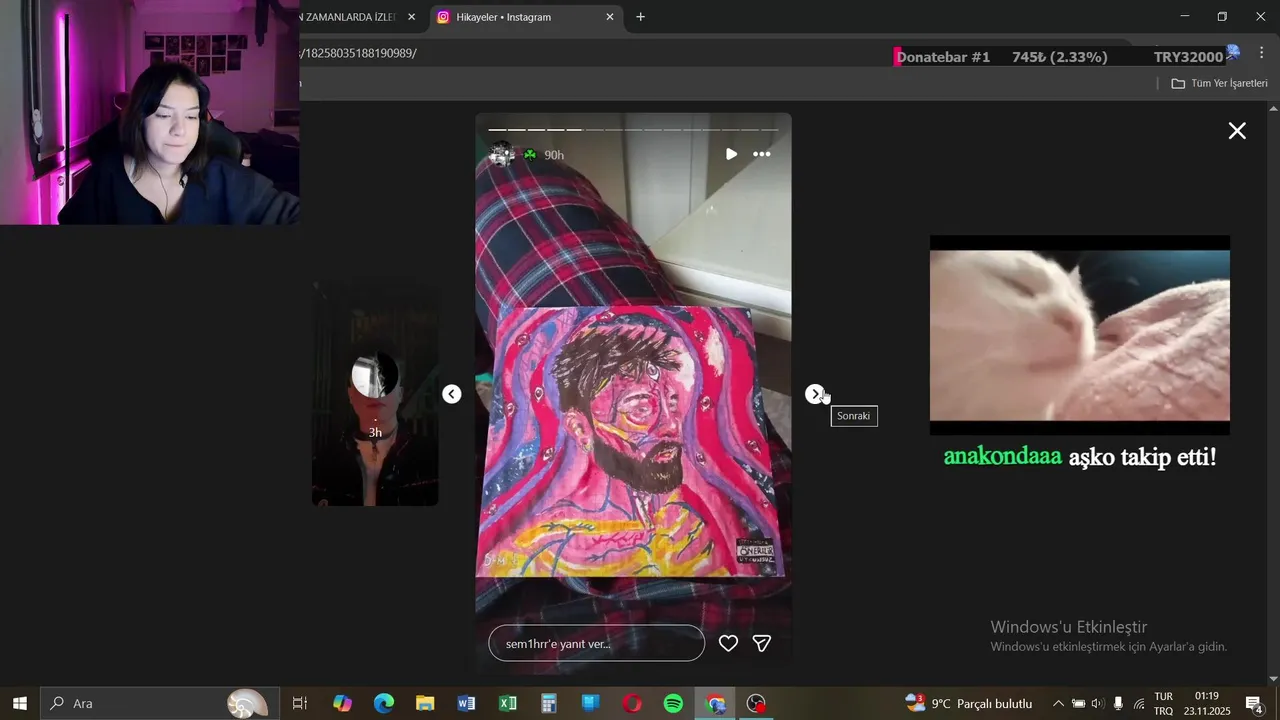Switch the TUR TRQ keyboard language
This screenshot has width=1280, height=720.
[x=1164, y=703]
